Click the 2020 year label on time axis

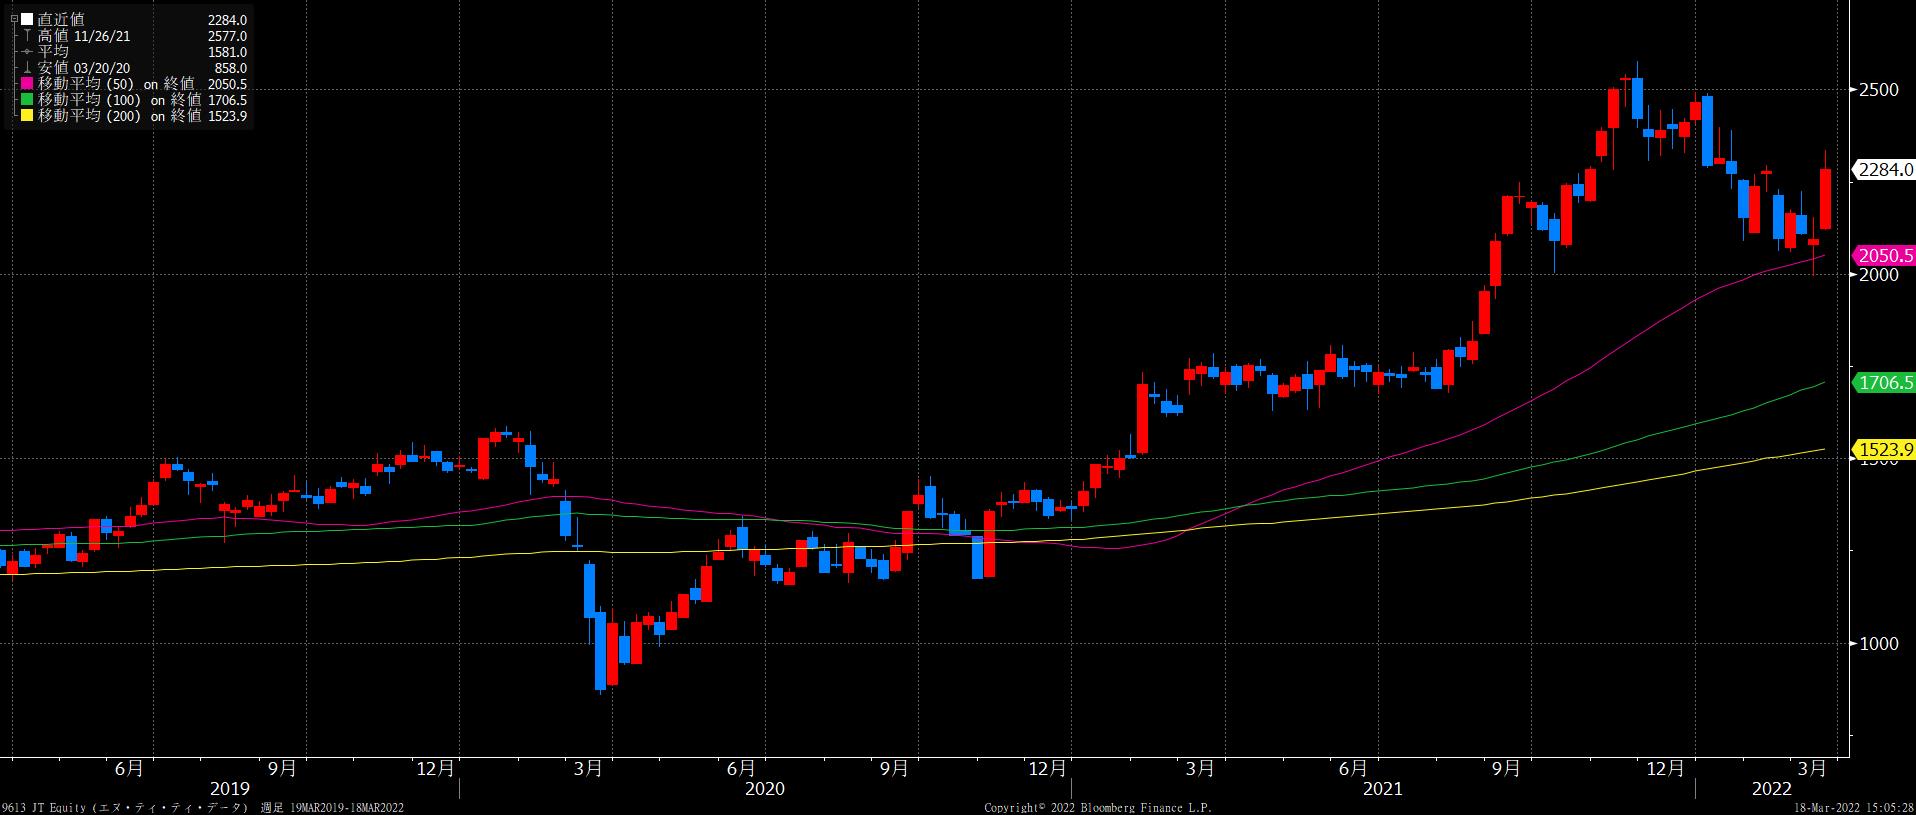(765, 789)
